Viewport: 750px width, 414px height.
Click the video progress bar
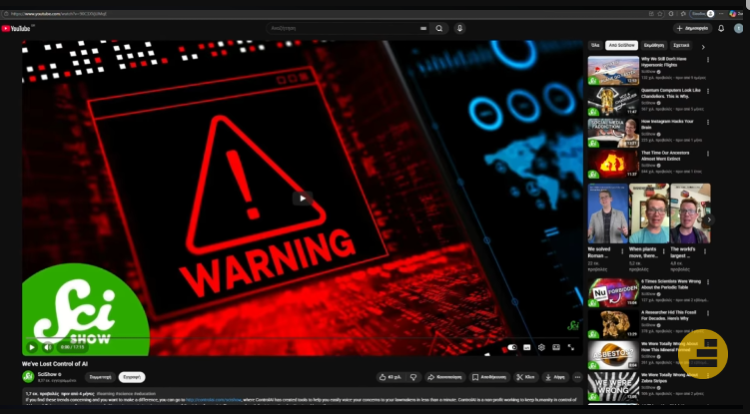tap(300, 338)
